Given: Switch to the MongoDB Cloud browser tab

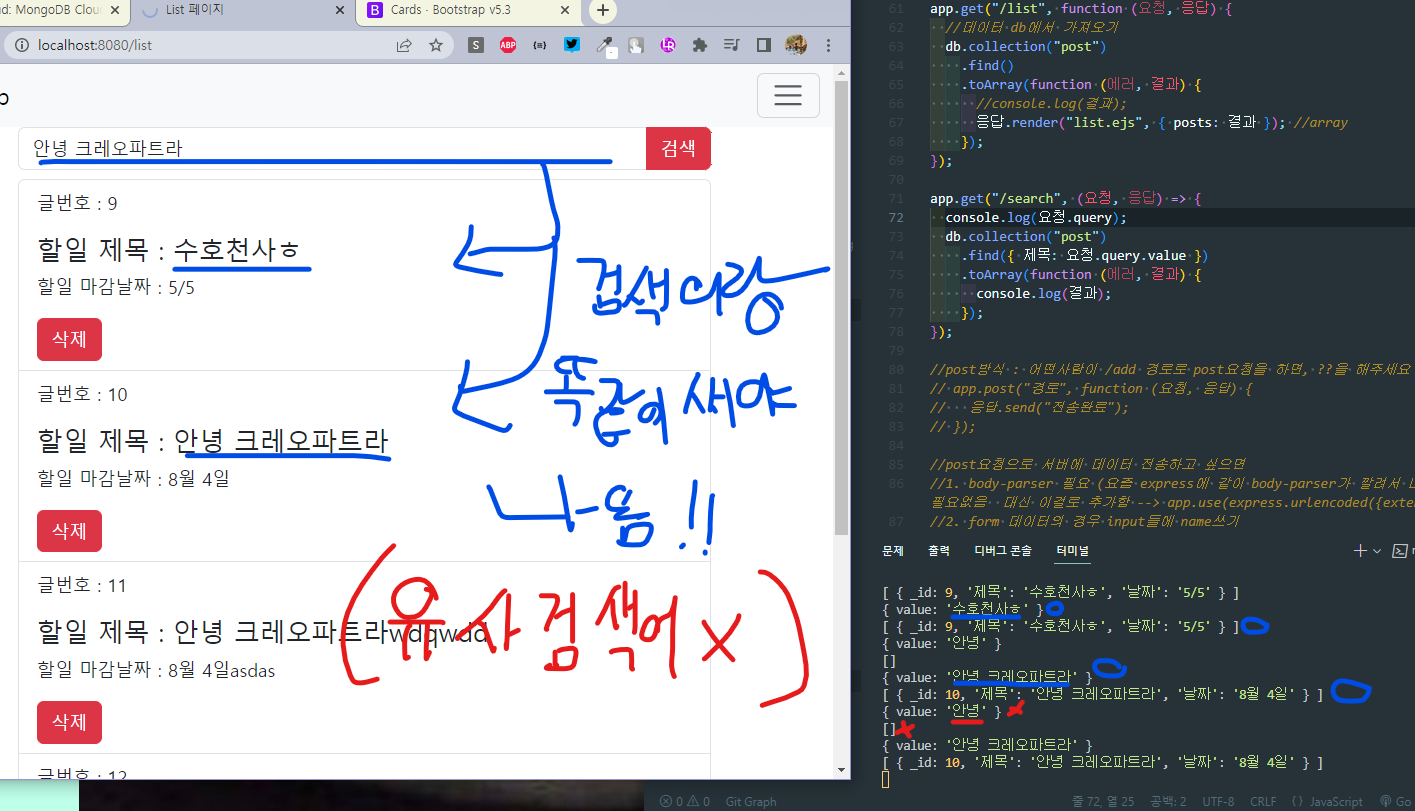Looking at the screenshot, I should click(62, 11).
